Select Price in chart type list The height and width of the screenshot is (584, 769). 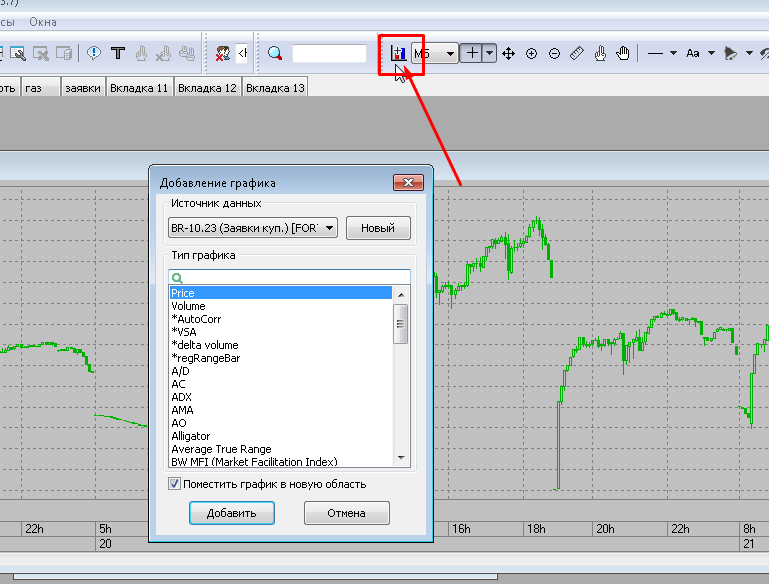pyautogui.click(x=281, y=293)
